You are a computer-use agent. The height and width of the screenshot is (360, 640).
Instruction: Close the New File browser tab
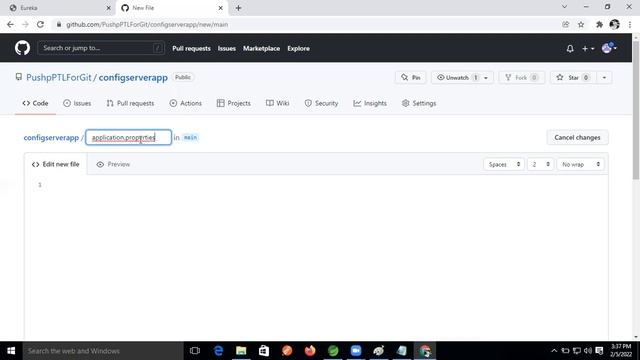coord(220,8)
